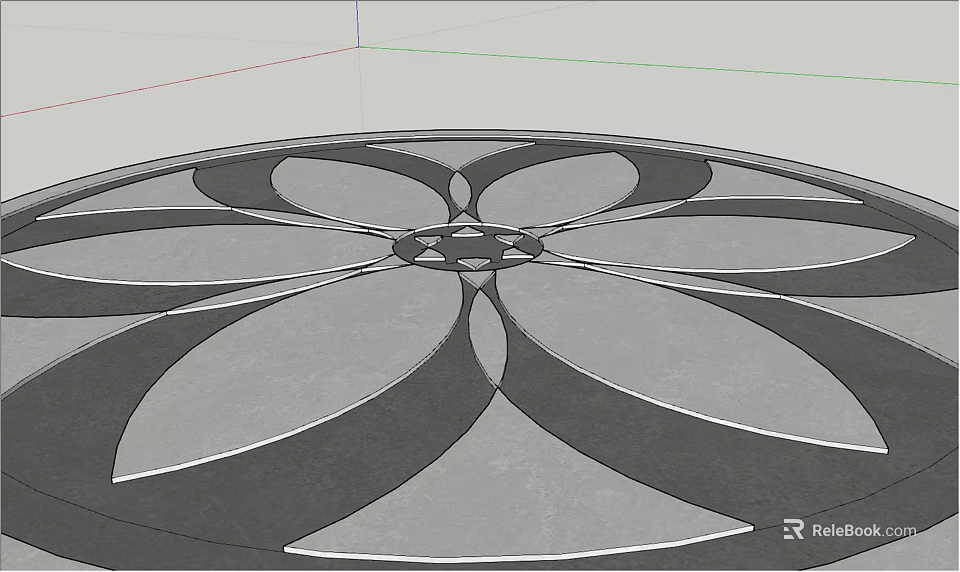Image resolution: width=960 pixels, height=572 pixels.
Task: Select the small lens shape above the central medallion
Action: (462, 190)
